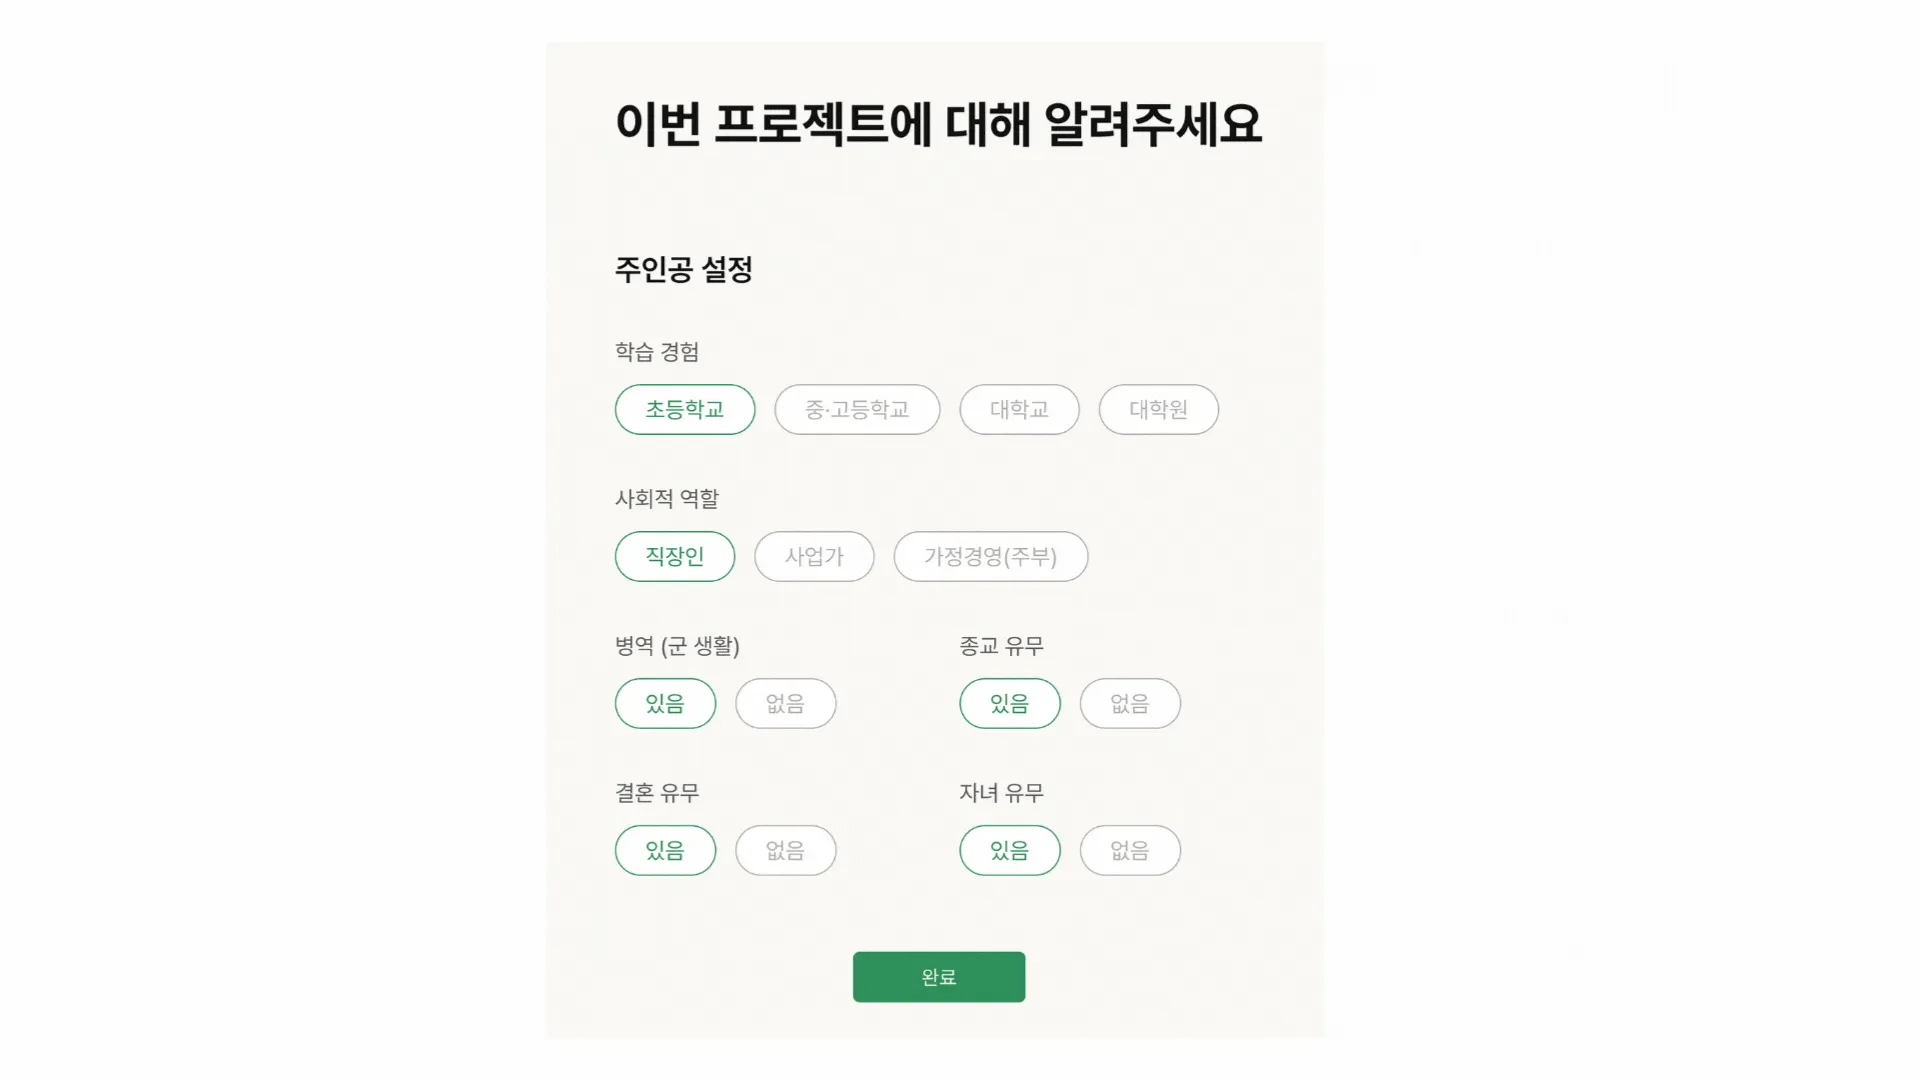Viewport: 1920px width, 1080px height.
Task: Choose 가정경영(주부) as the social role
Action: pyautogui.click(x=990, y=556)
